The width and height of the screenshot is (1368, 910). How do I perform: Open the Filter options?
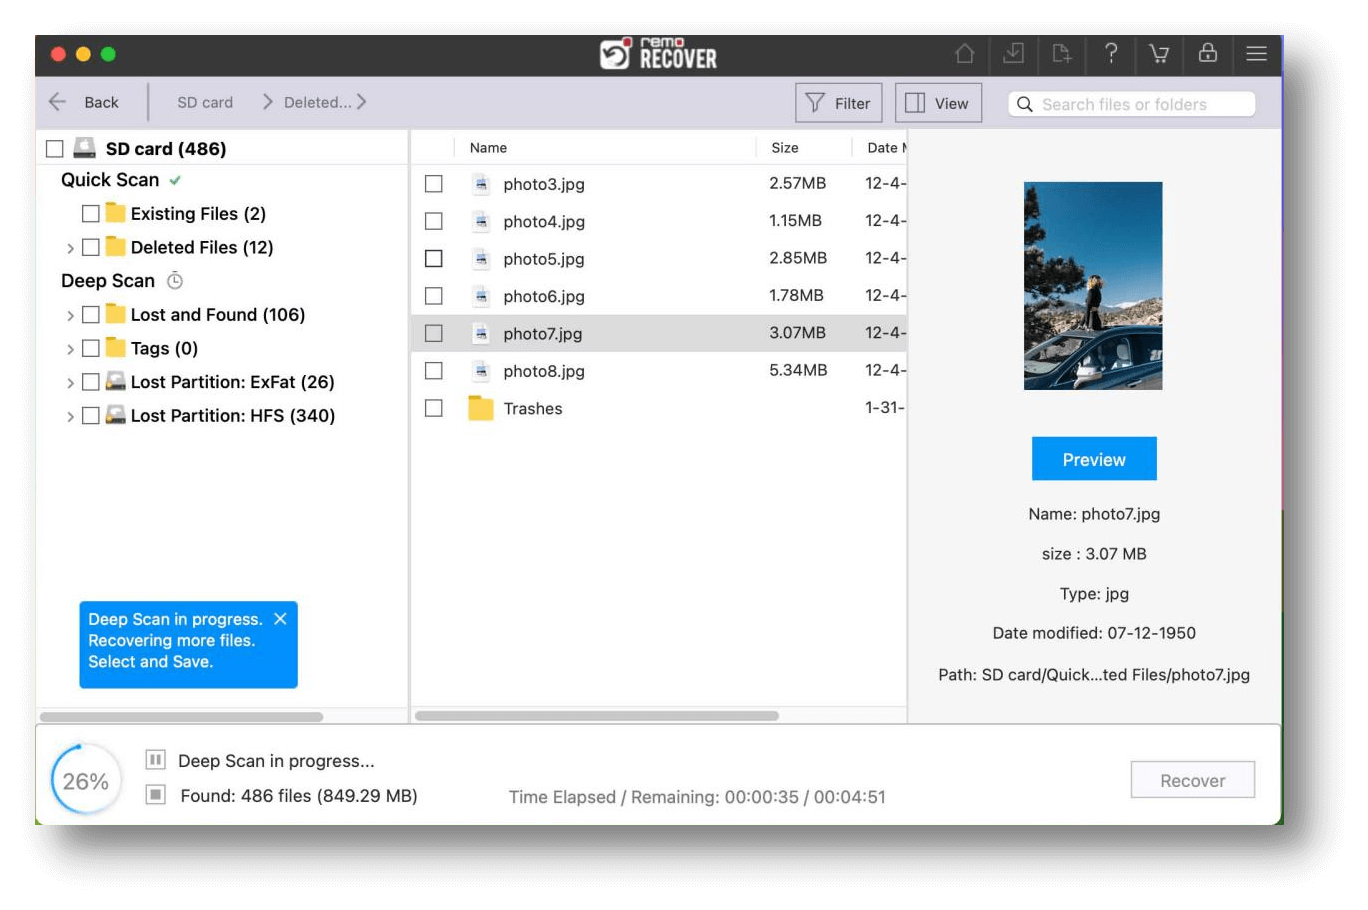(x=838, y=103)
